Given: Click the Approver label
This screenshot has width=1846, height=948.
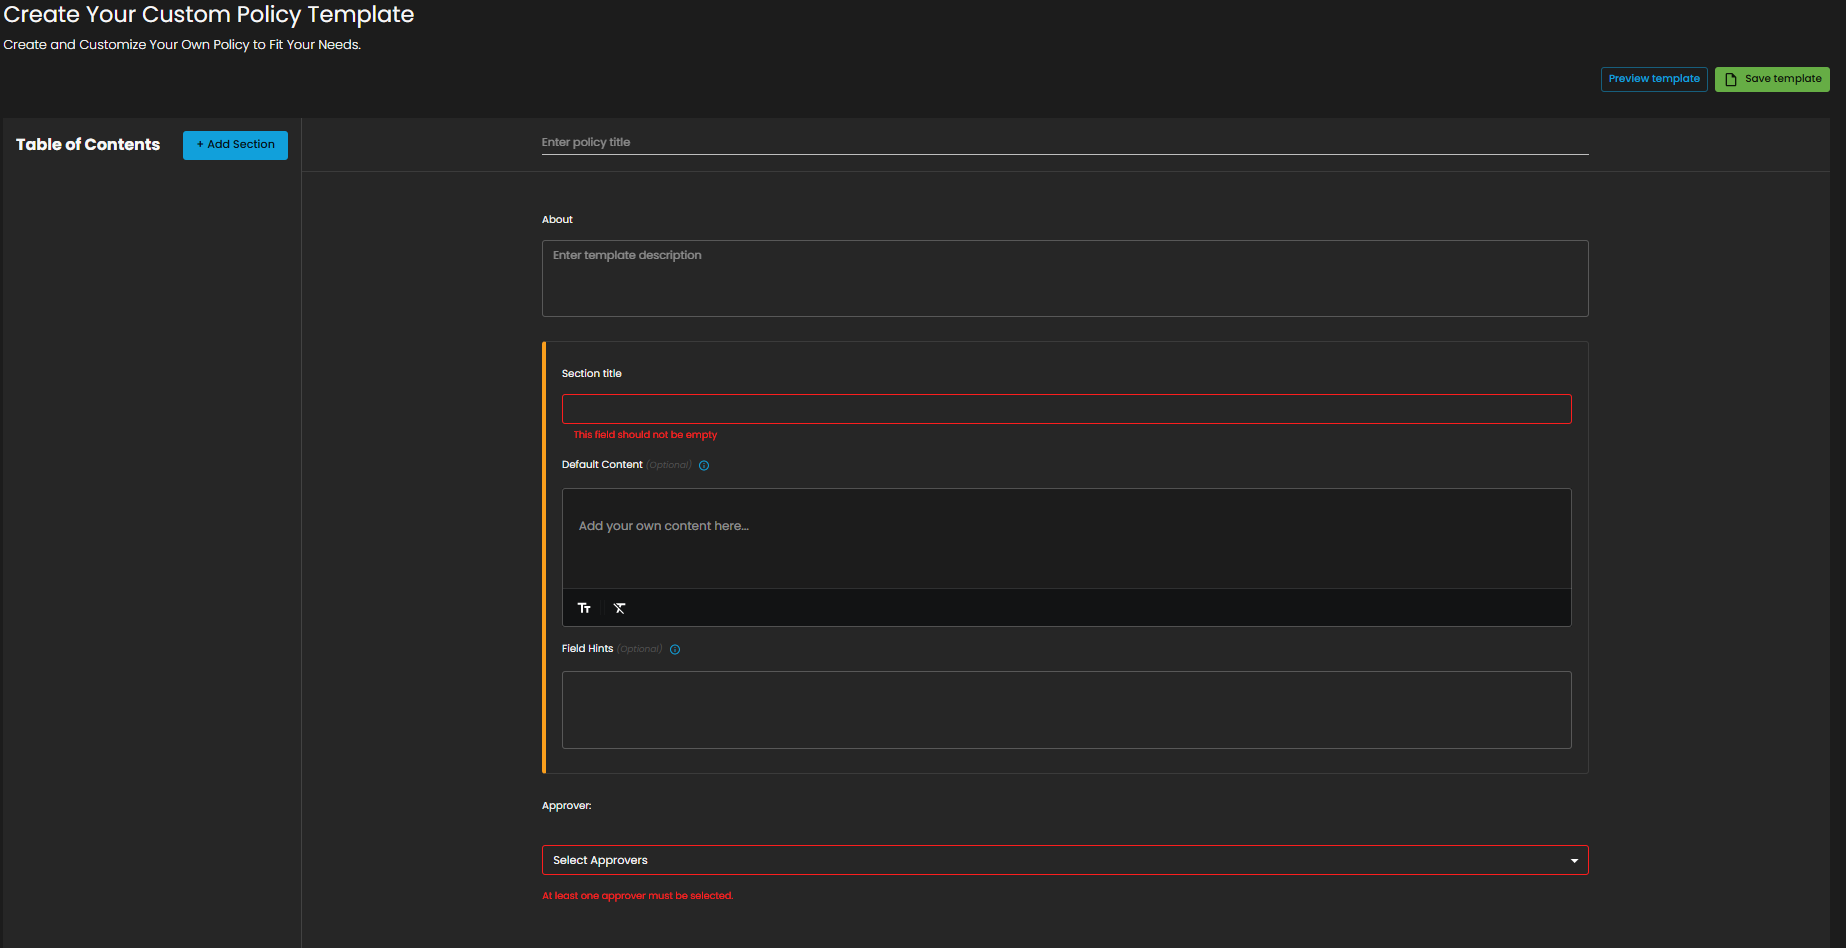Looking at the screenshot, I should (x=566, y=806).
